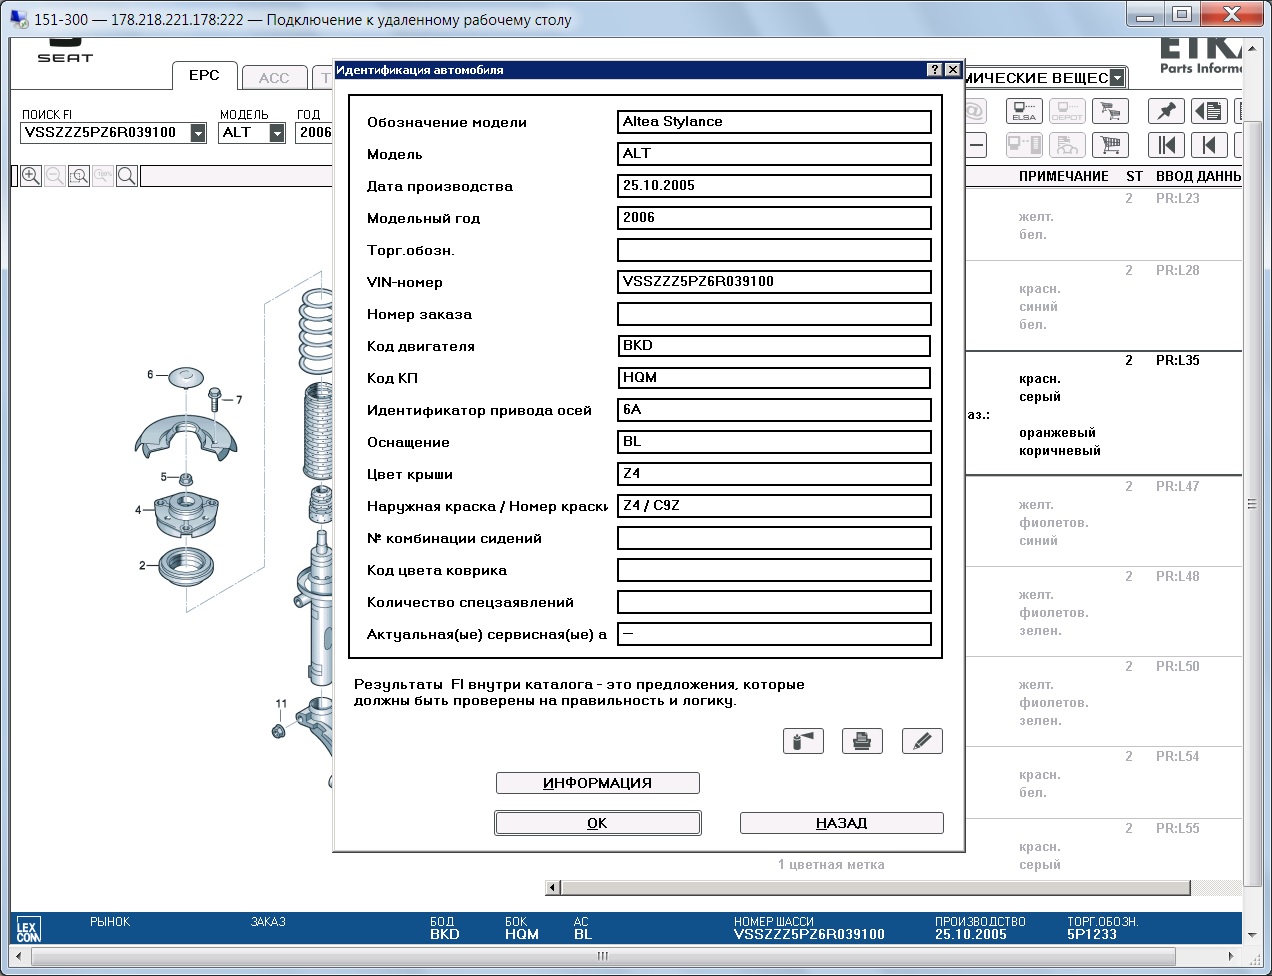Expand the МОДЕЛЬ dropdown arrow
Viewport: 1272px width, 976px height.
pyautogui.click(x=277, y=133)
